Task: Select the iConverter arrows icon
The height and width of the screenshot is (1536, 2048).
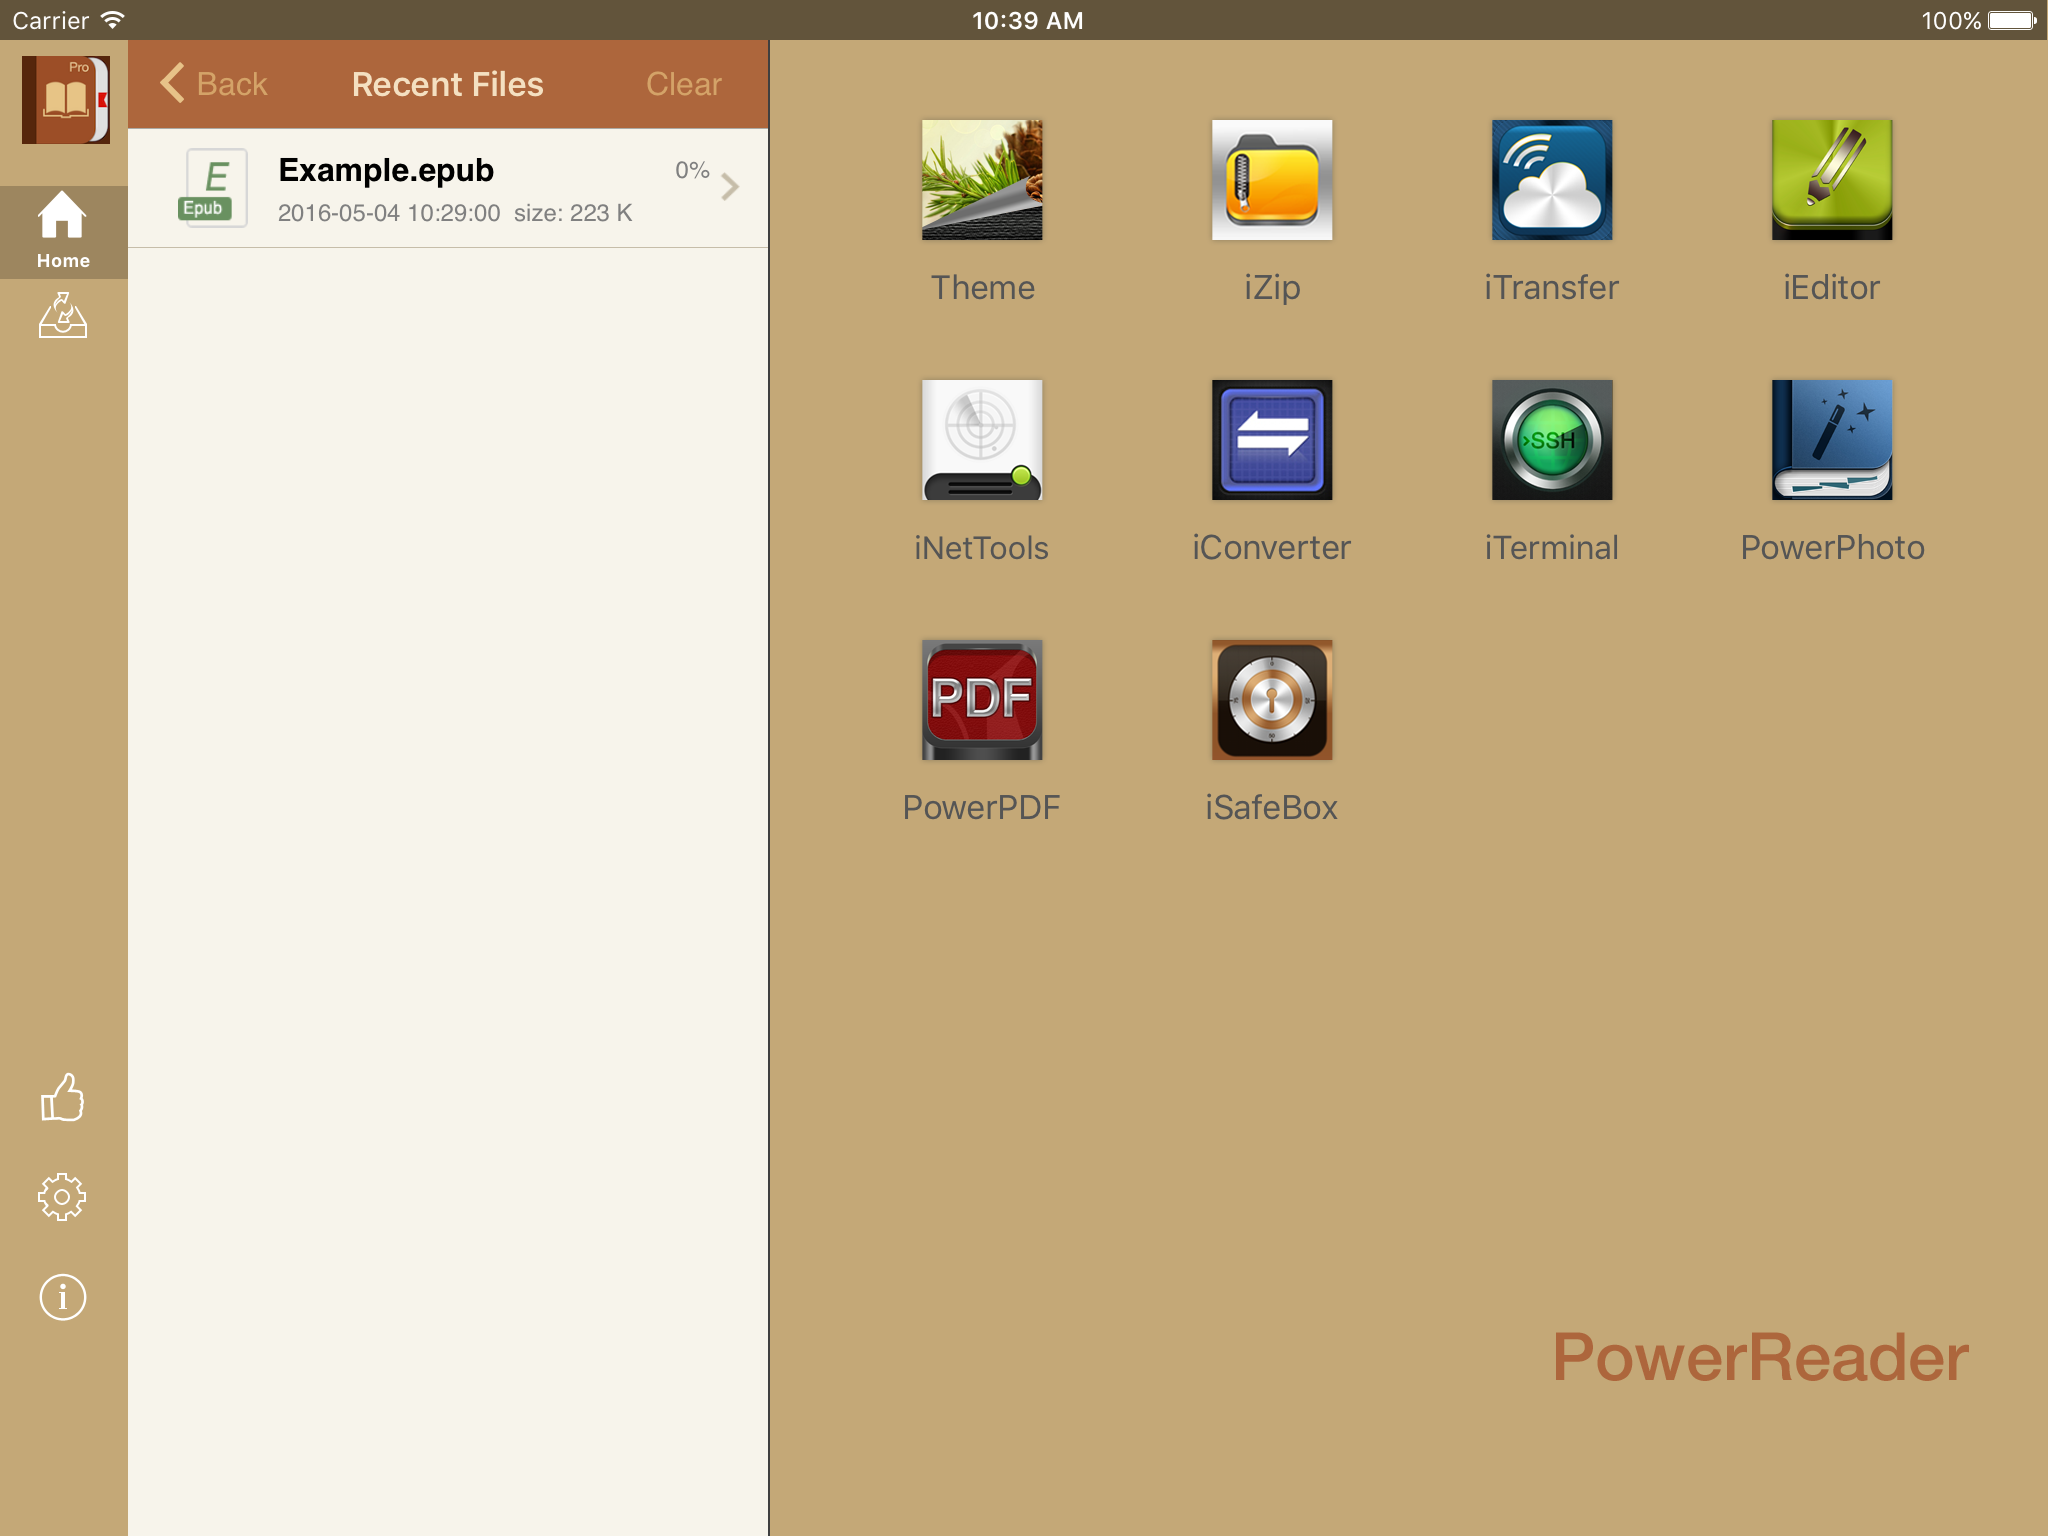Action: [x=1271, y=440]
